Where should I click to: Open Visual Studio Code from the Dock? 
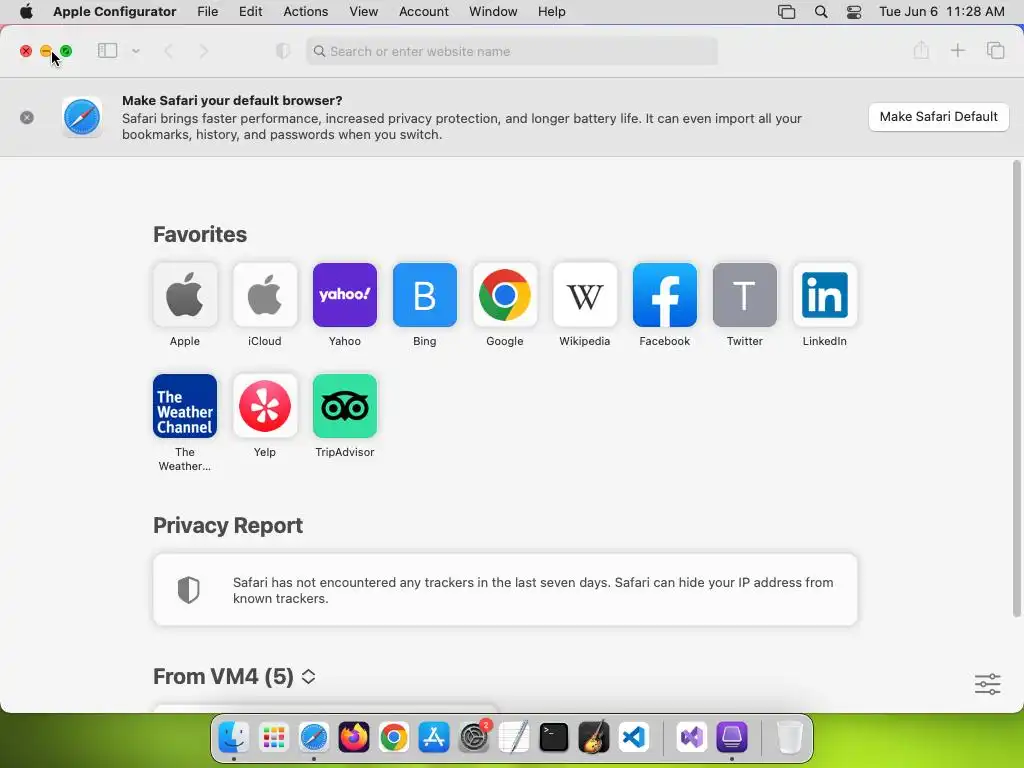(x=634, y=738)
